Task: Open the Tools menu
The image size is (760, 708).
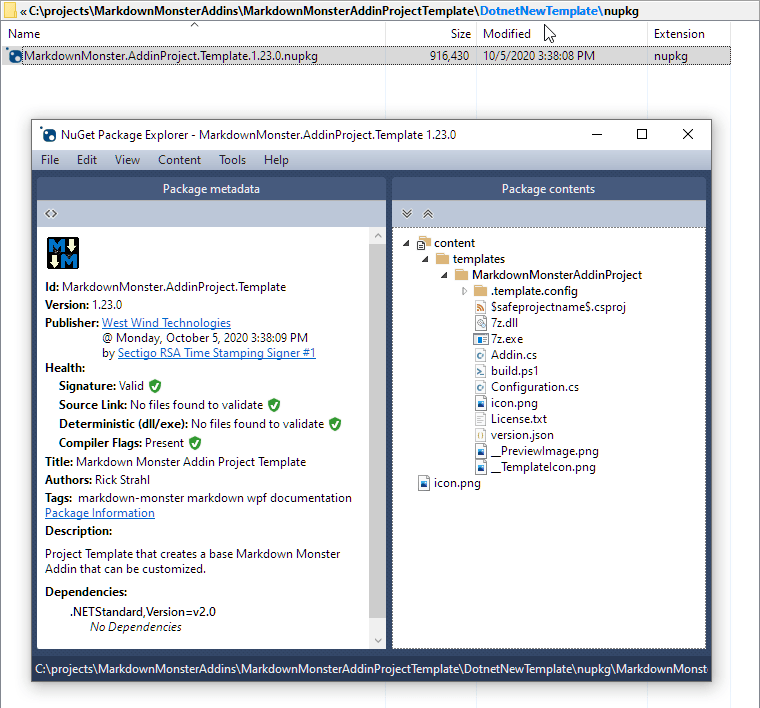Action: pos(232,160)
